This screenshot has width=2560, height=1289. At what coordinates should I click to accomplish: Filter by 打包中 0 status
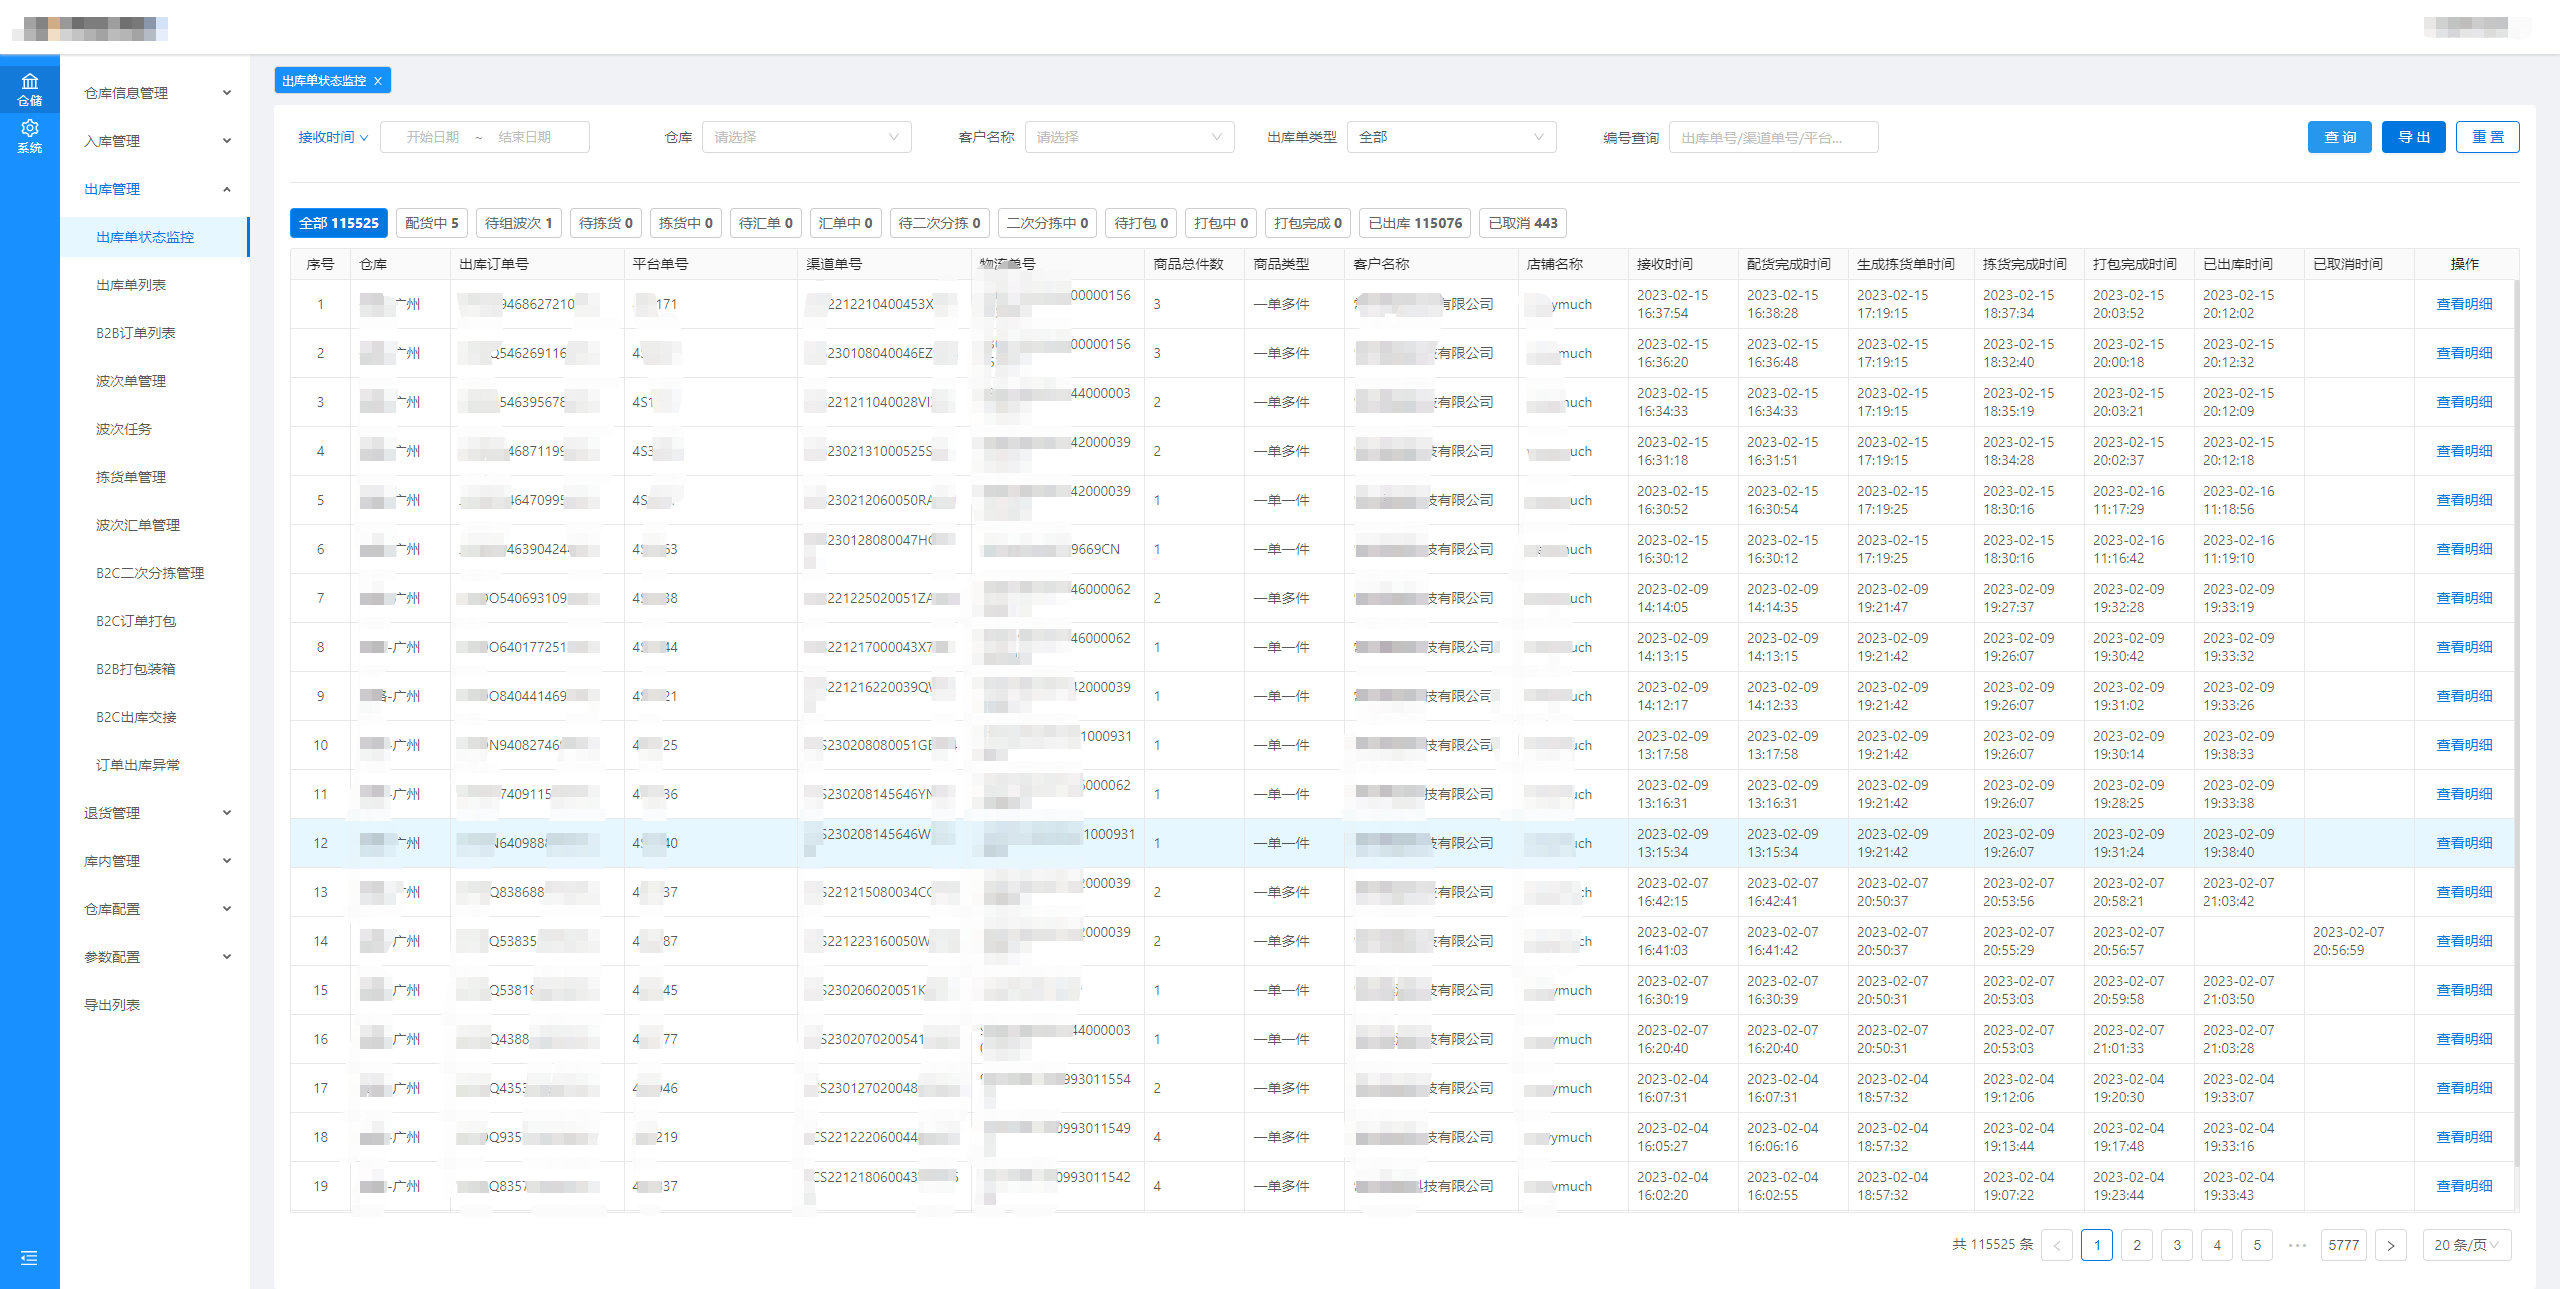point(1222,223)
